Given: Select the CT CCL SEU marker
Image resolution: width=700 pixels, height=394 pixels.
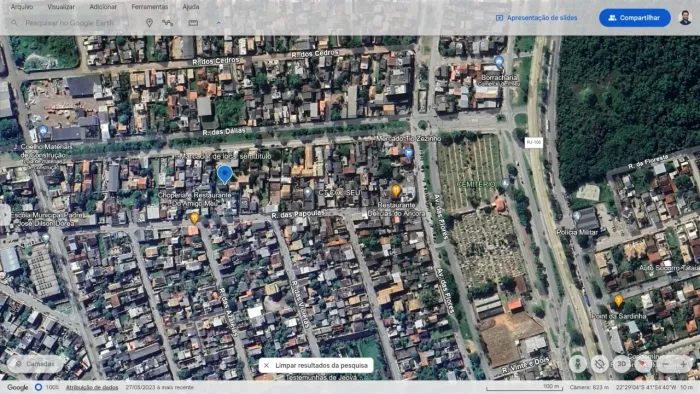Looking at the screenshot, I should (x=308, y=192).
